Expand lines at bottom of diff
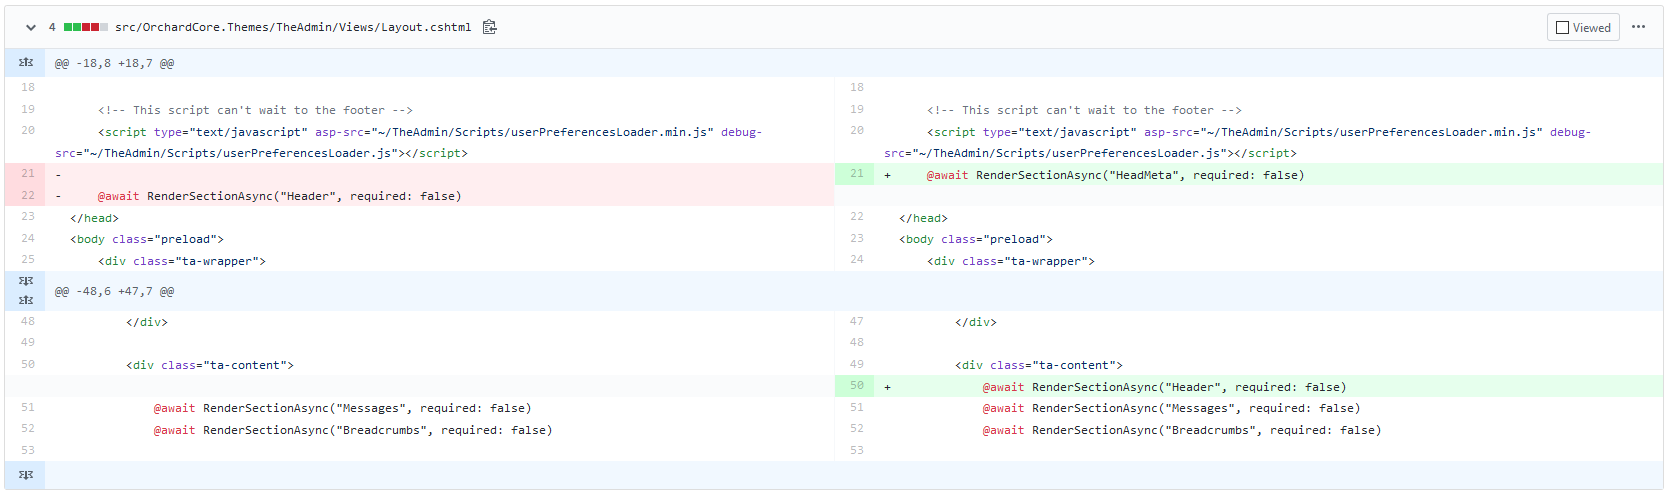 26,475
